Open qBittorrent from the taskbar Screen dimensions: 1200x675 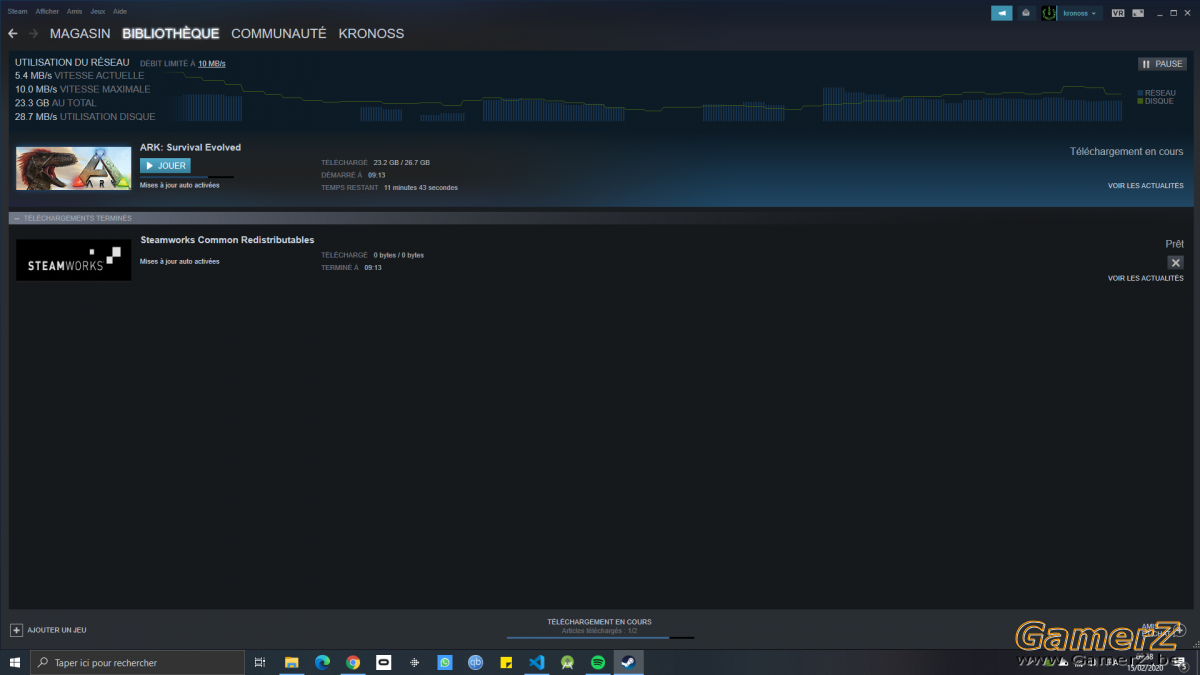476,662
